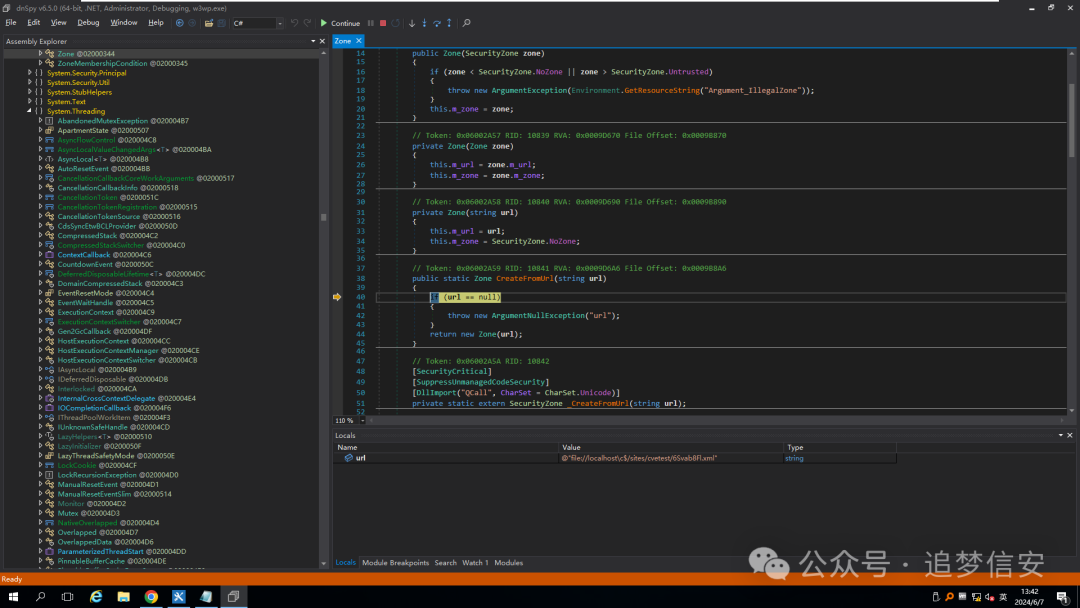Open the C# language dropdown
Screen dimensions: 1080x608
pyautogui.click(x=258, y=23)
